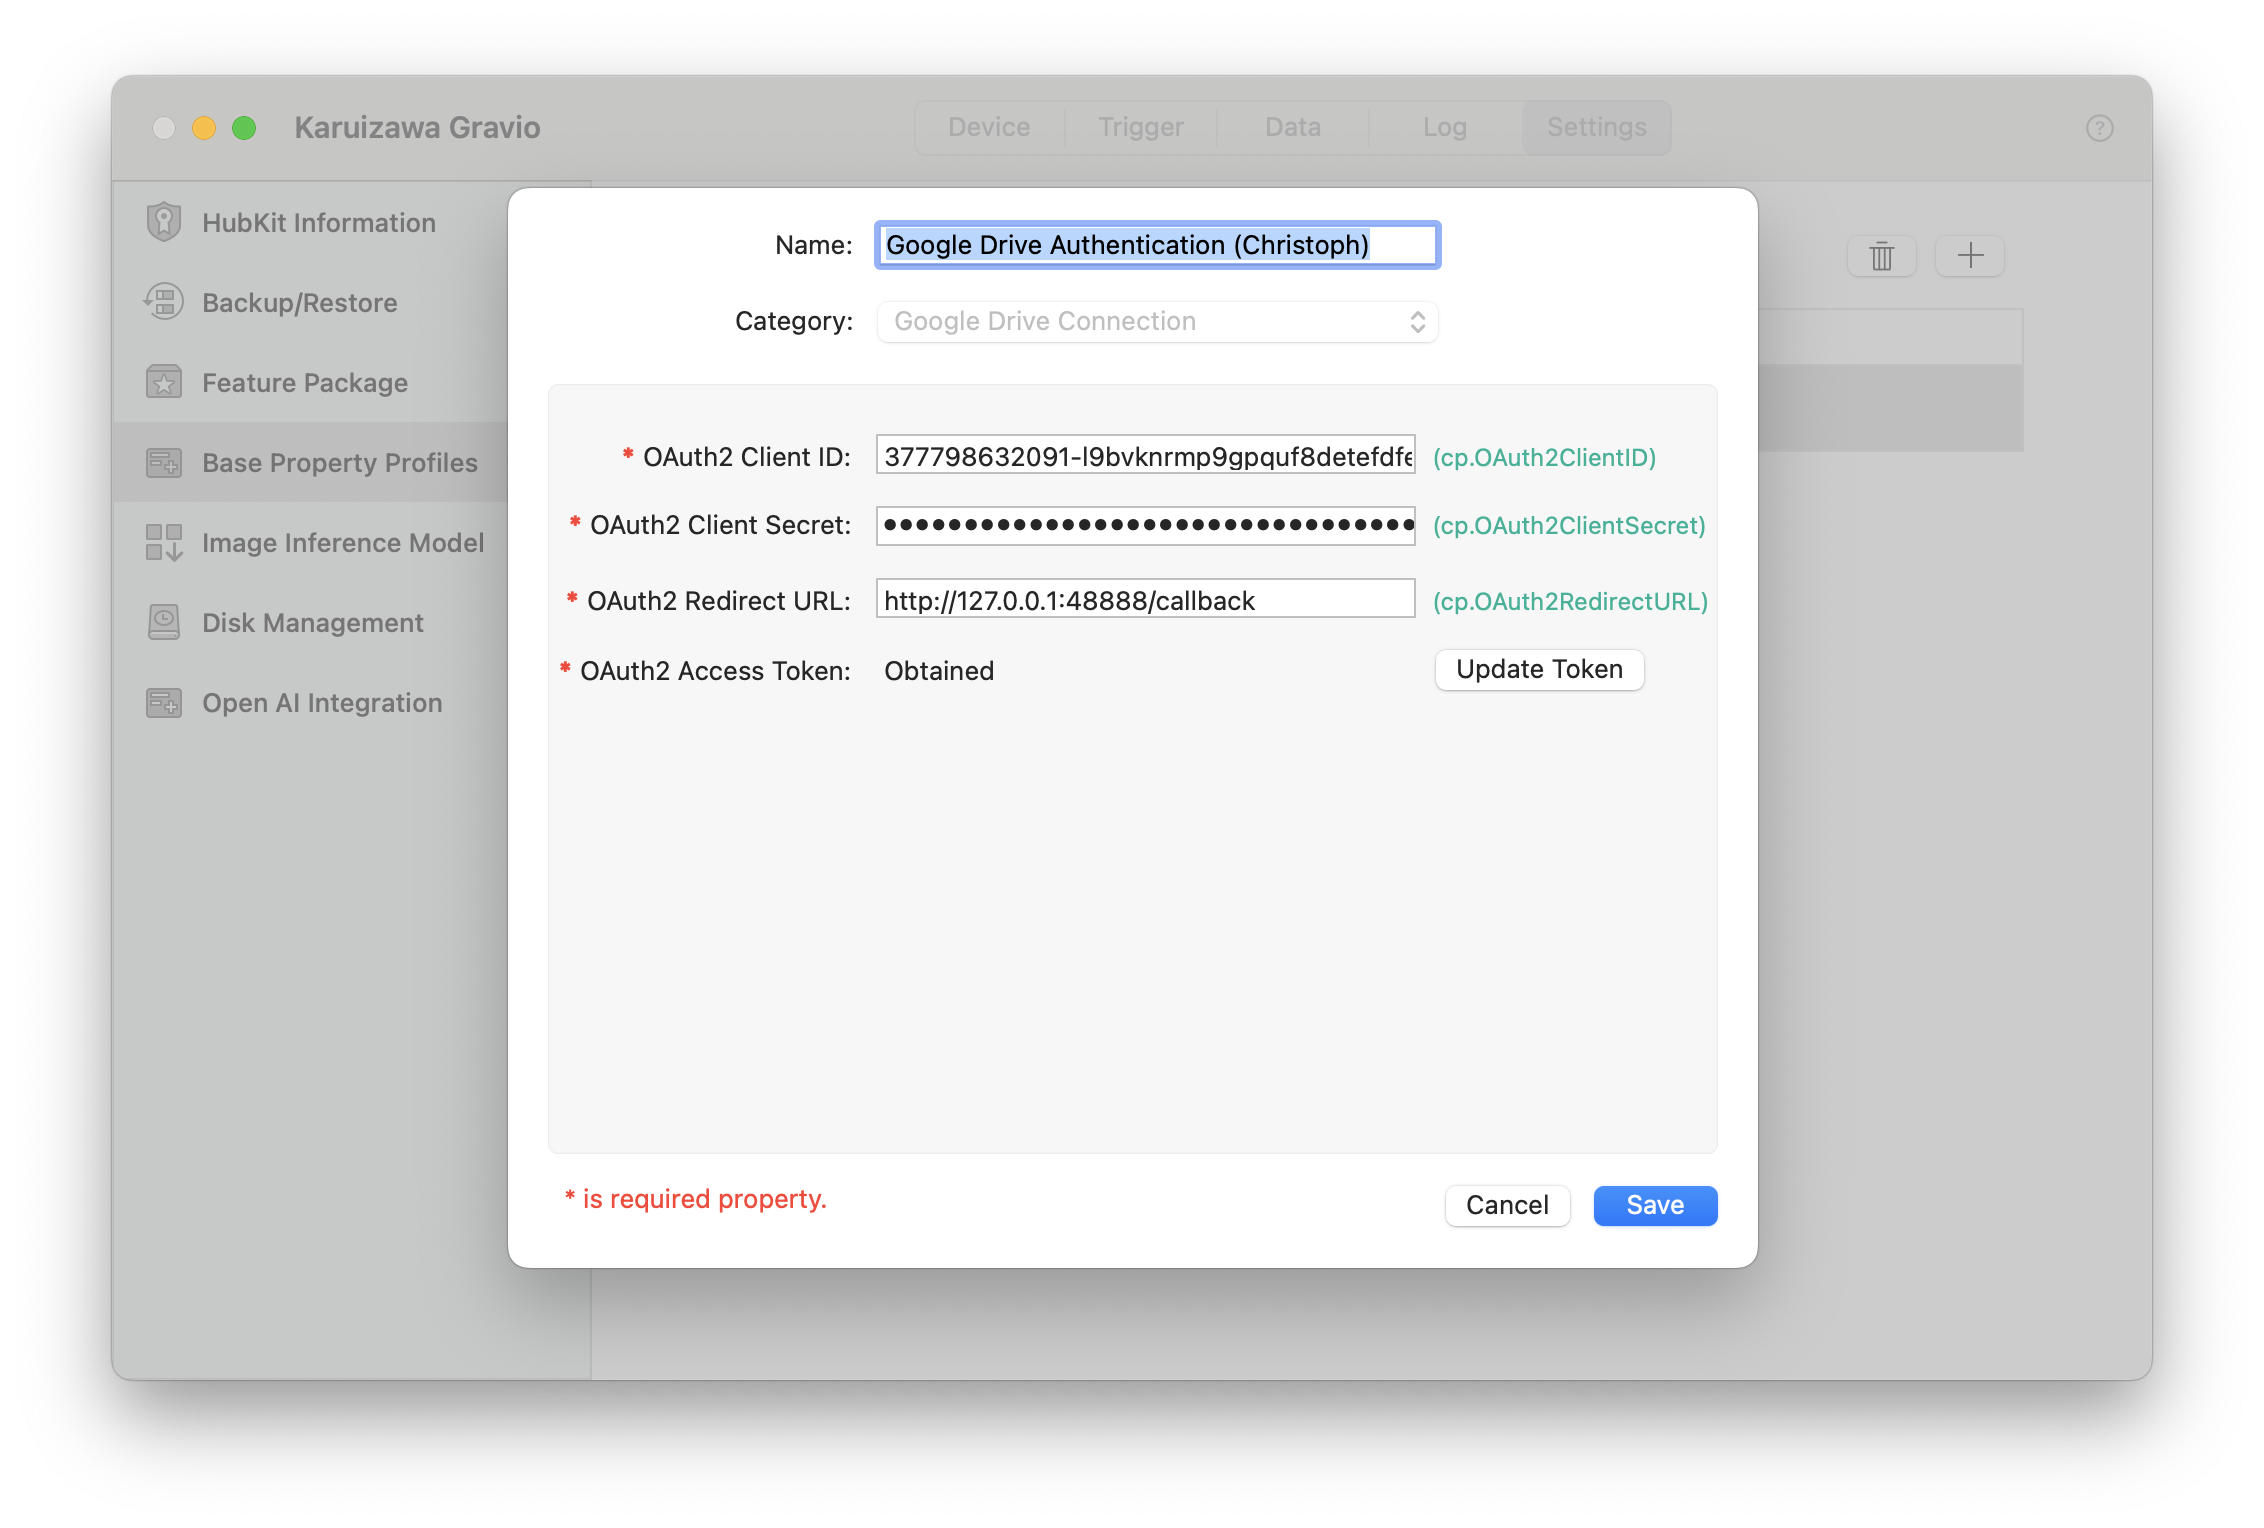Click the trash delete profile icon
The image size is (2264, 1528).
(1882, 256)
